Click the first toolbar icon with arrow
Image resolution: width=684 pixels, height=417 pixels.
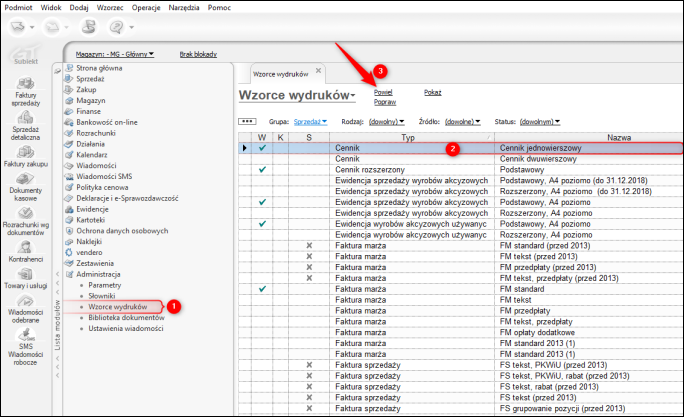18,27
